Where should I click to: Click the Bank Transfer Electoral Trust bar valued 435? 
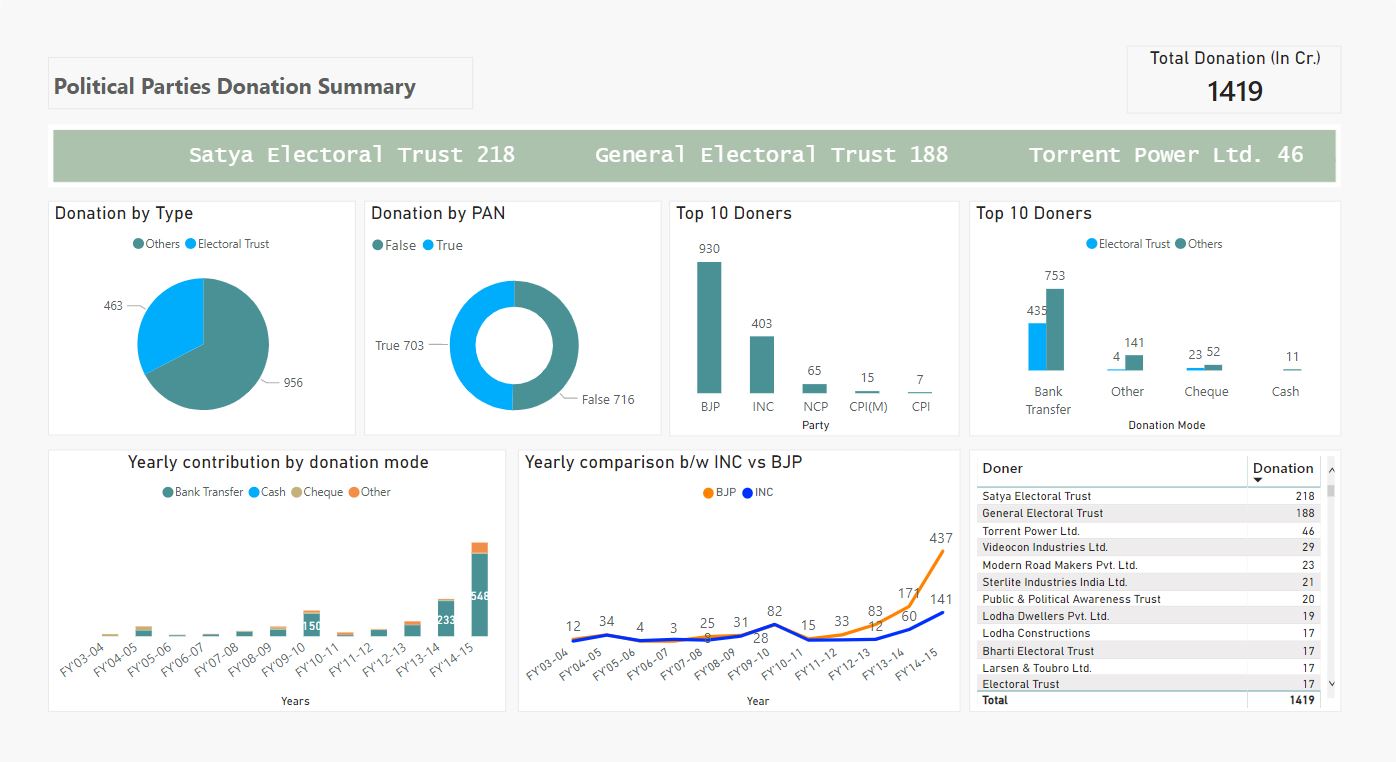(x=1037, y=346)
